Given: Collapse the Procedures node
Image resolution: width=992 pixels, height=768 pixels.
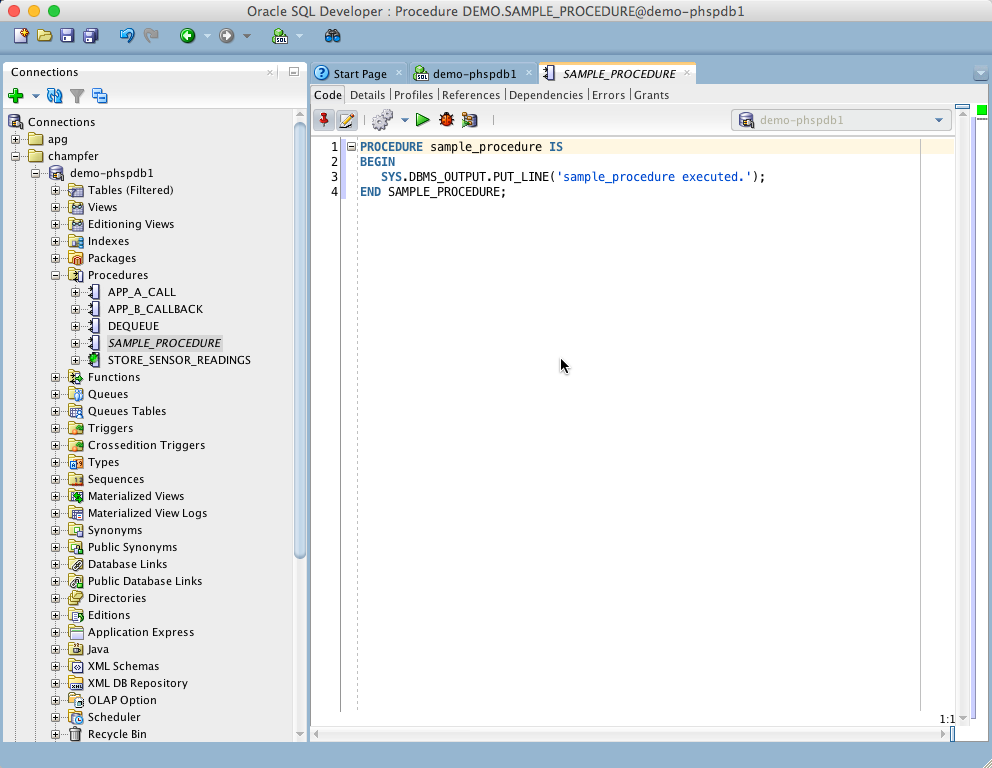Looking at the screenshot, I should [56, 275].
